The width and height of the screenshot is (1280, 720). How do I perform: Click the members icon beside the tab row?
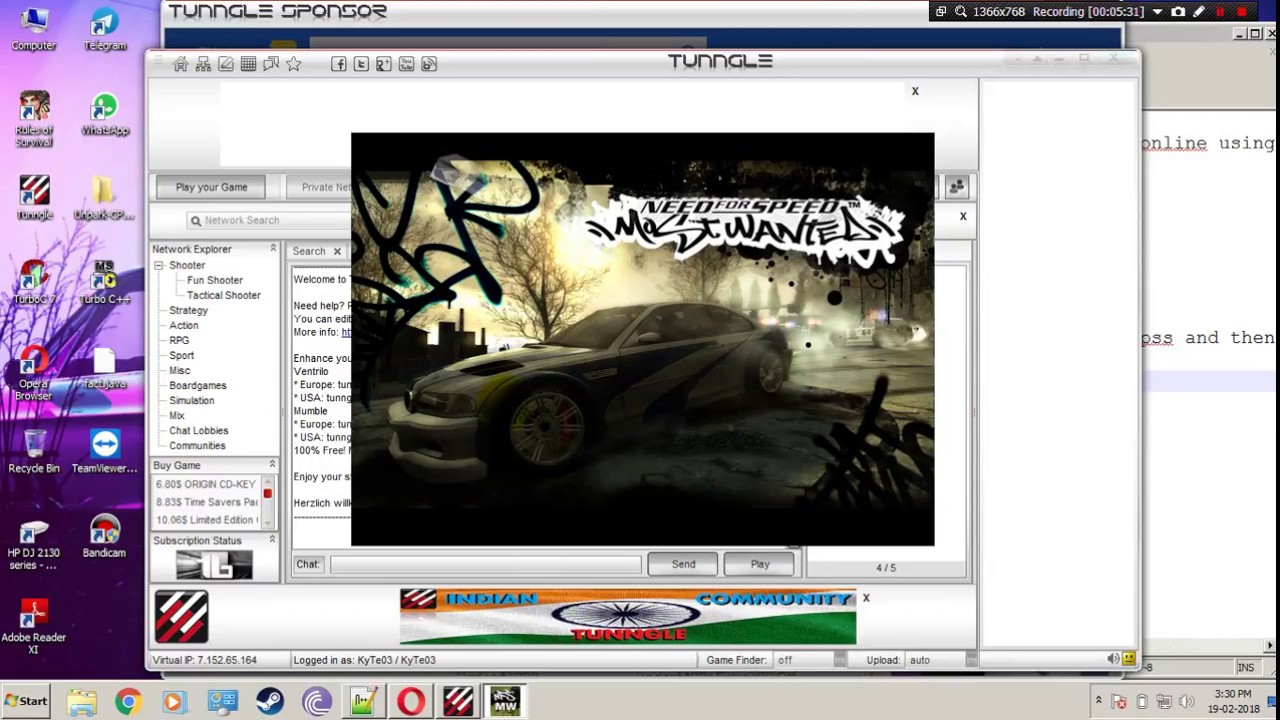click(957, 187)
